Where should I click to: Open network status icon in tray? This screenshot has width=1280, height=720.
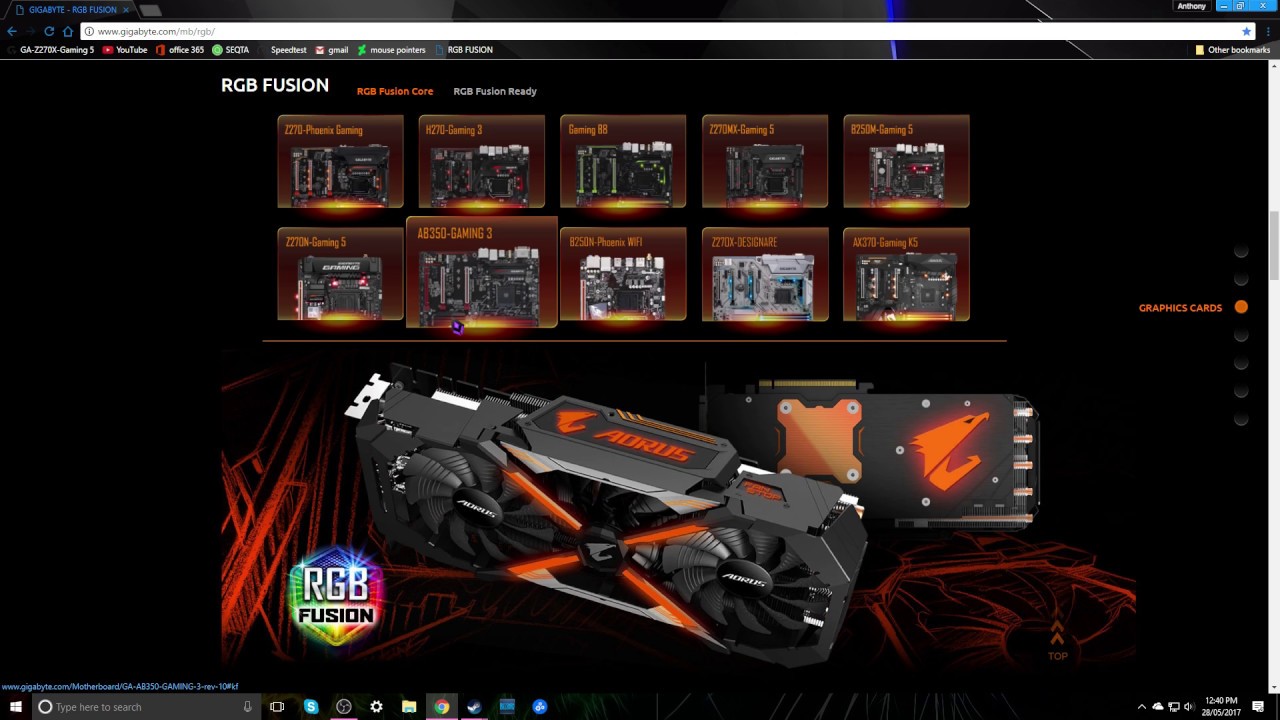tap(1174, 706)
